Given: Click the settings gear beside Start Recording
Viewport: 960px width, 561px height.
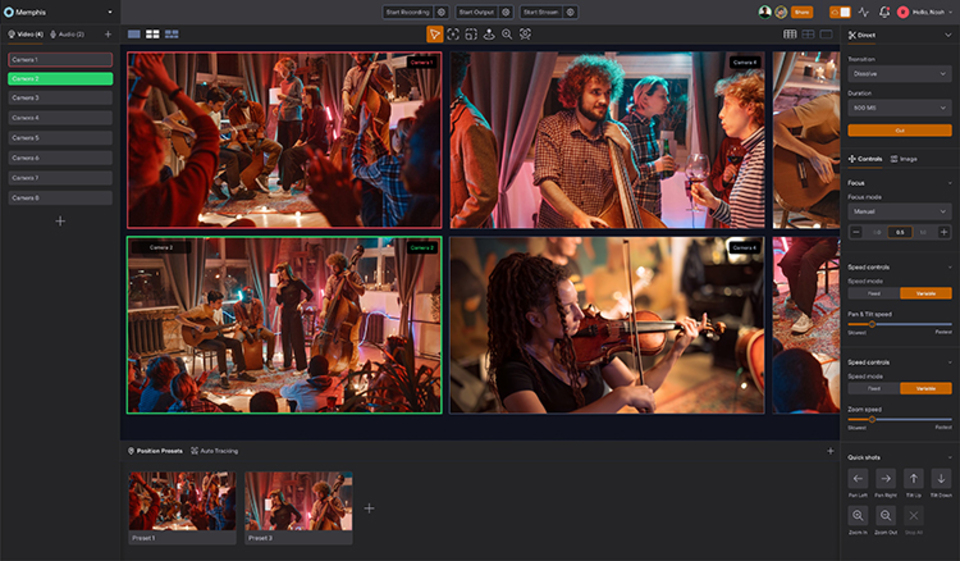Looking at the screenshot, I should coord(441,12).
